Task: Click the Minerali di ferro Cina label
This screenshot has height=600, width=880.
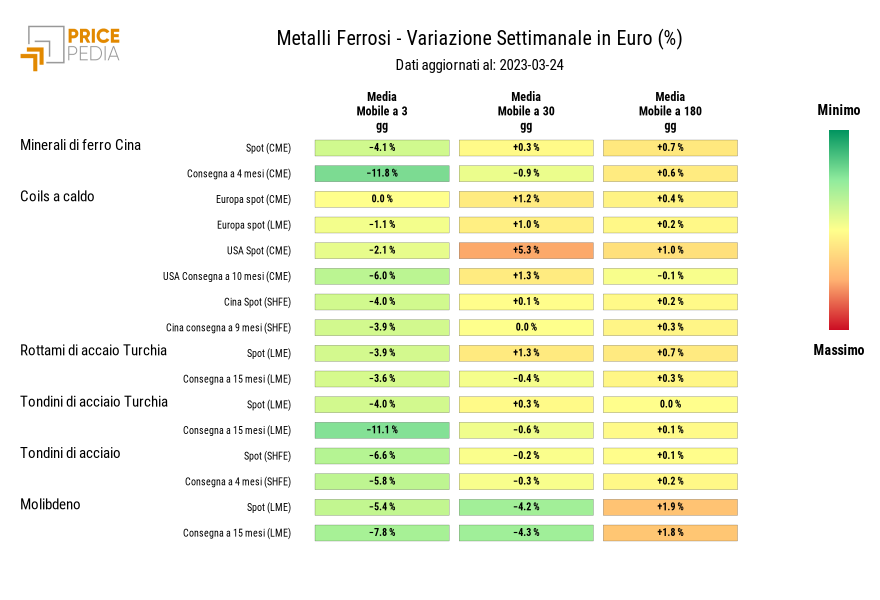Action: [80, 145]
